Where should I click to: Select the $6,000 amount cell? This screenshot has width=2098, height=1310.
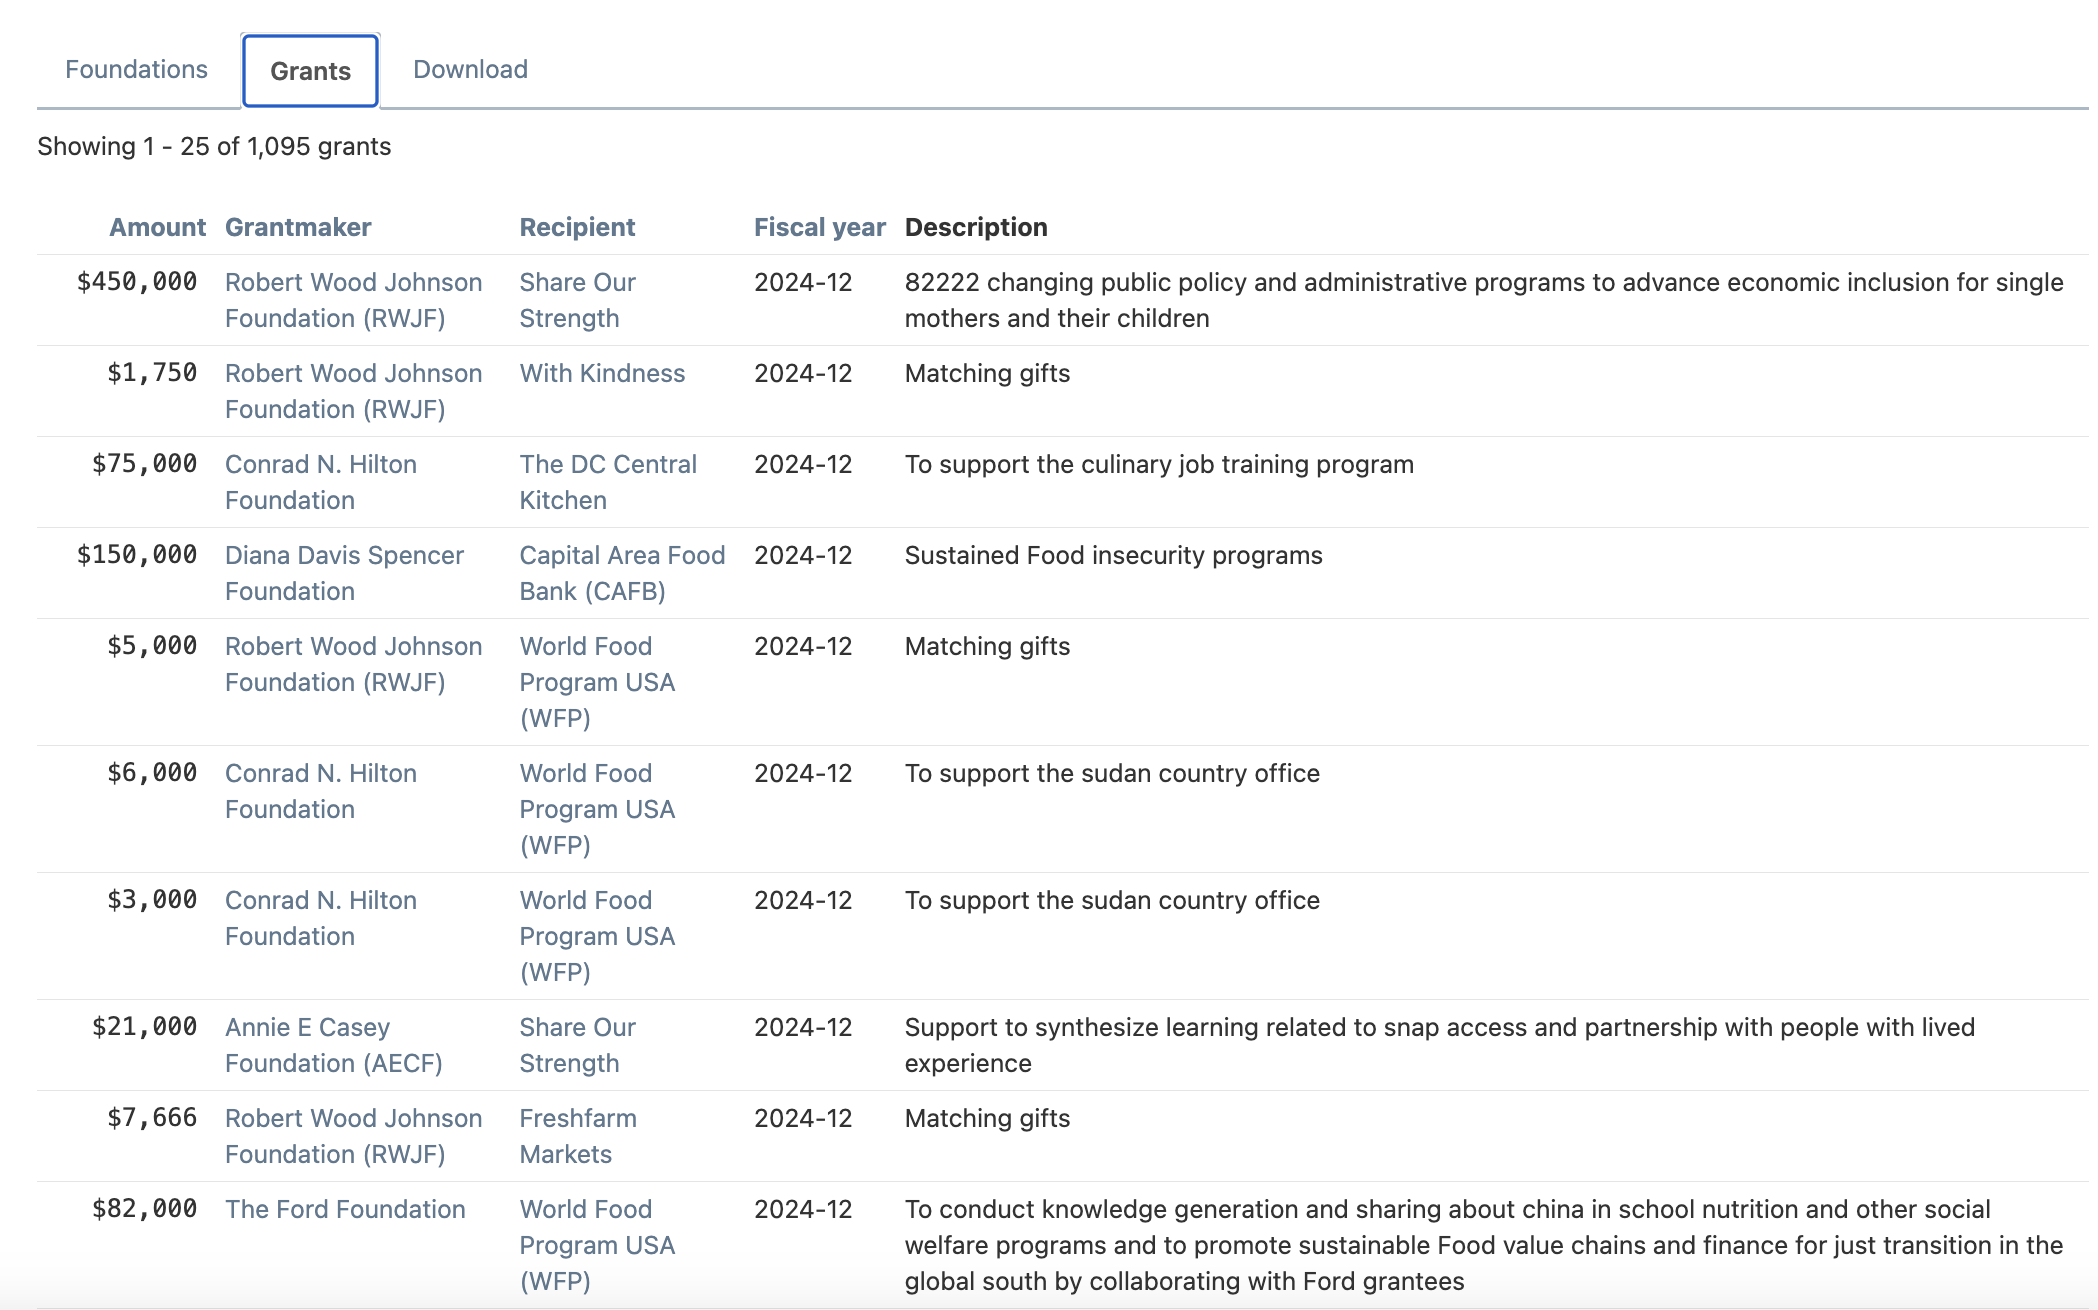pyautogui.click(x=152, y=773)
